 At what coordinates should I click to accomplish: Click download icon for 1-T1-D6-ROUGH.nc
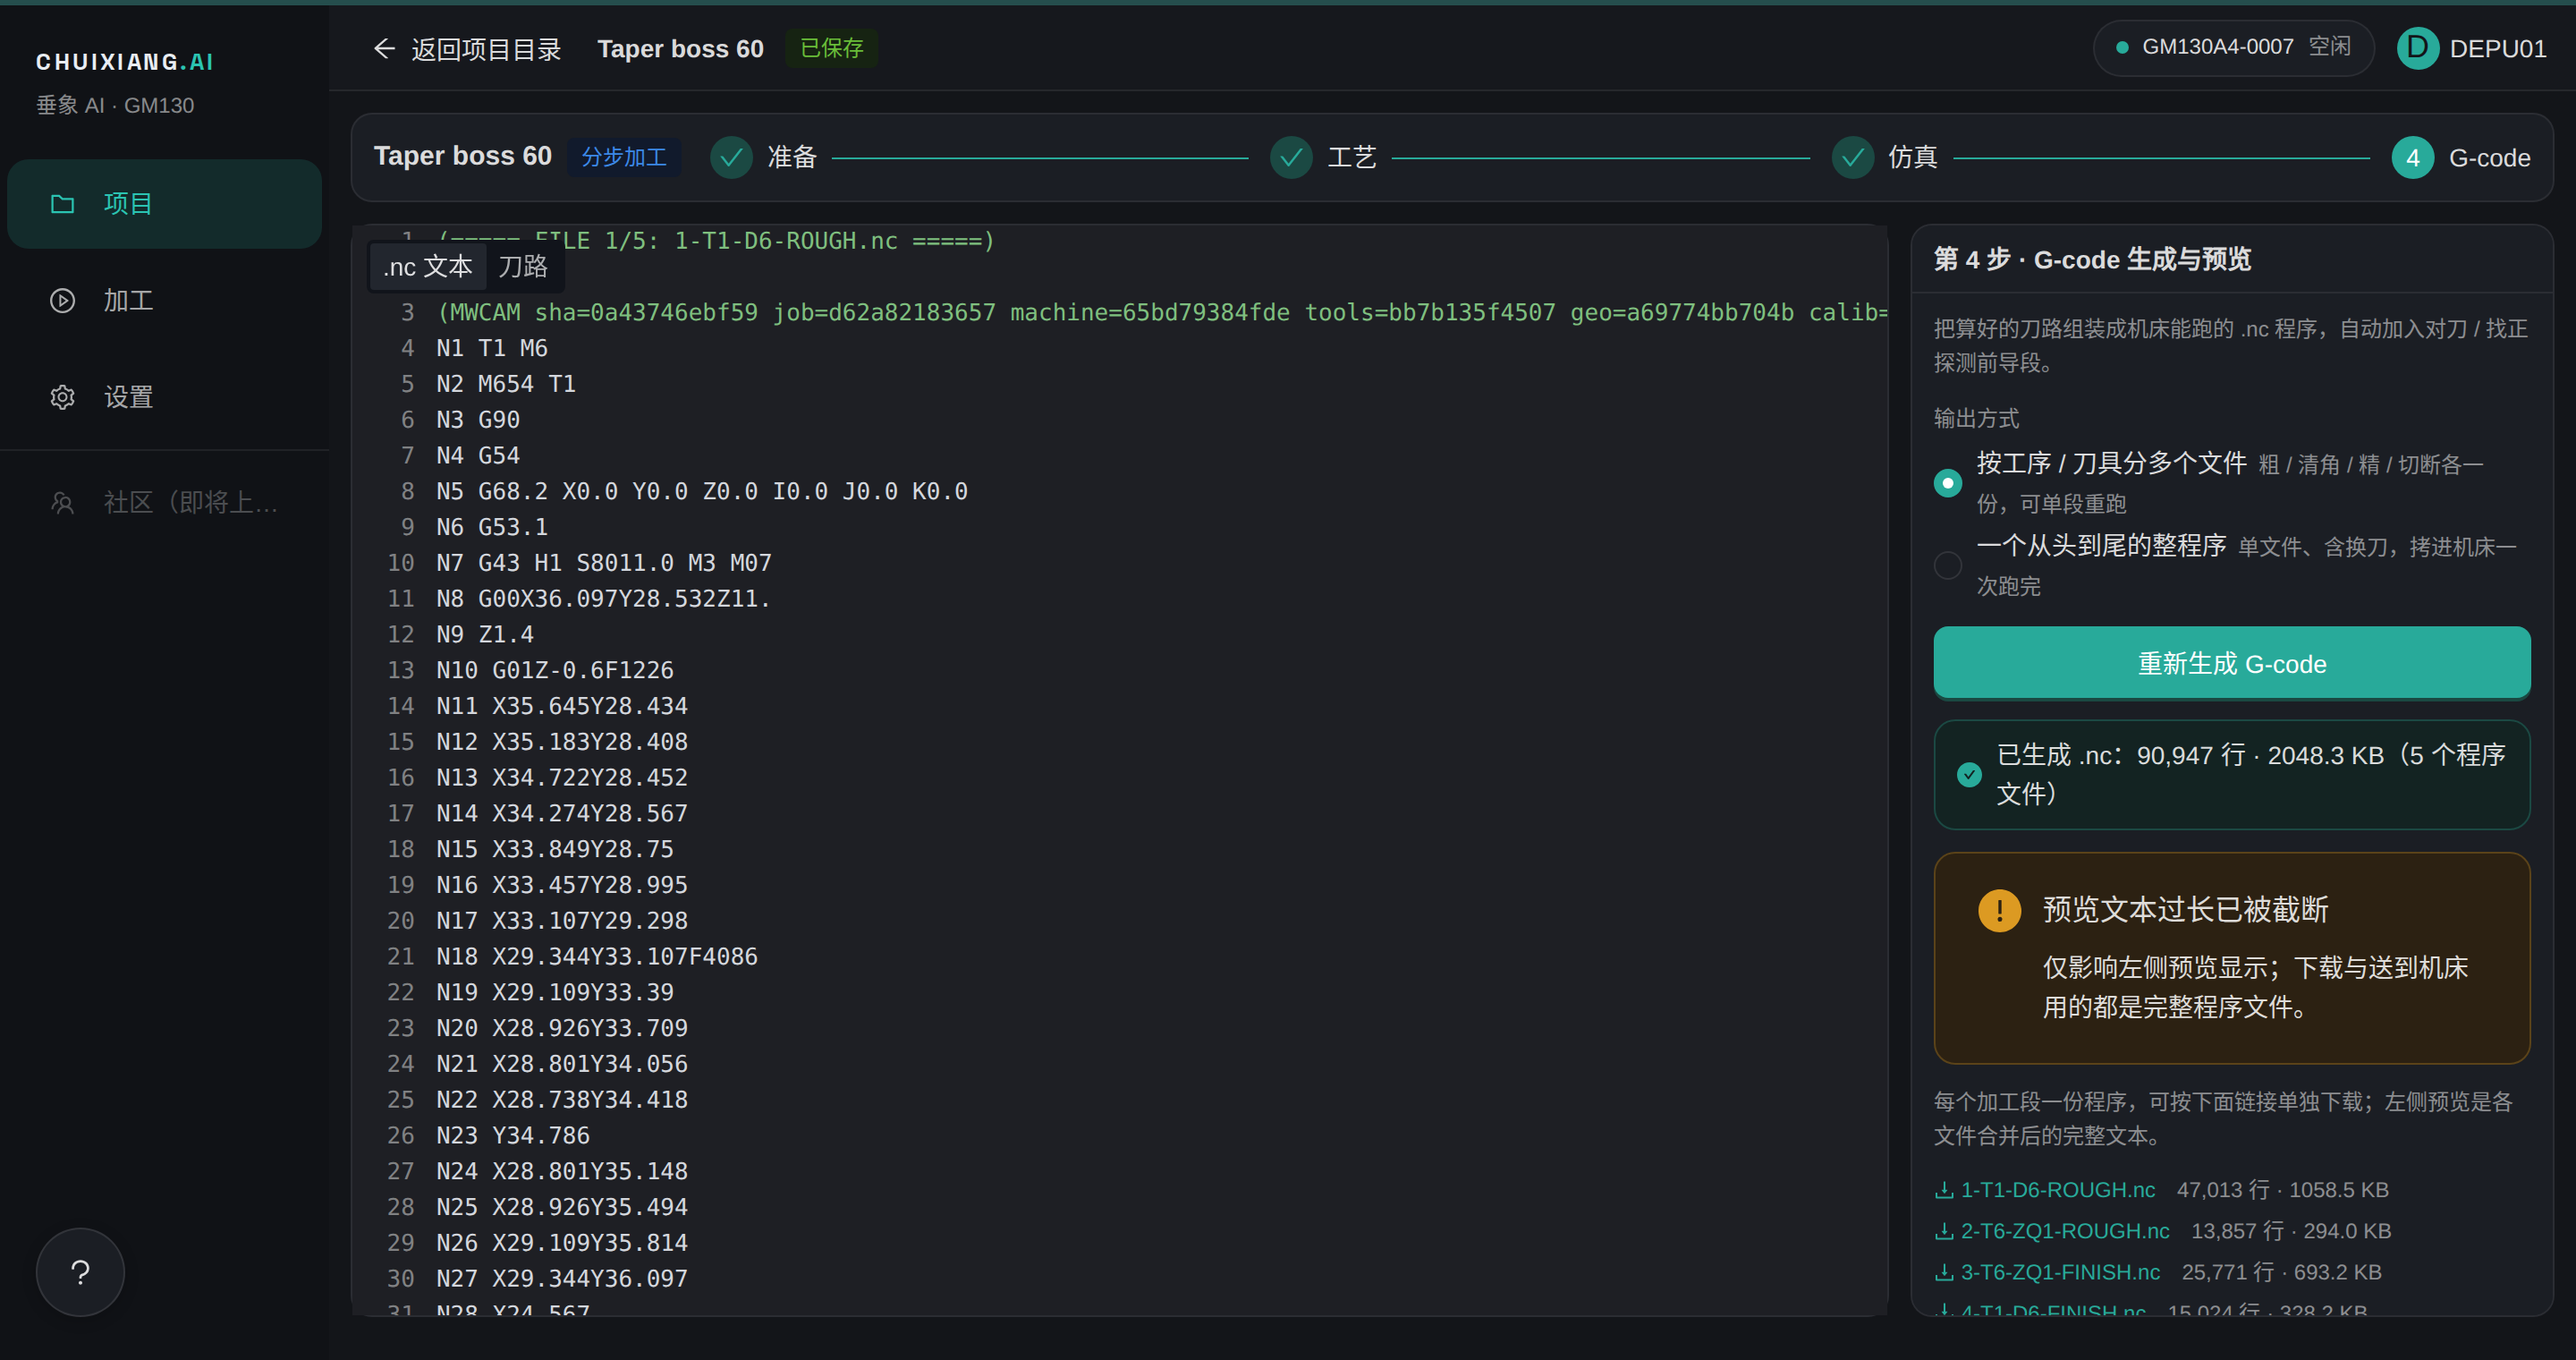tap(1944, 1190)
